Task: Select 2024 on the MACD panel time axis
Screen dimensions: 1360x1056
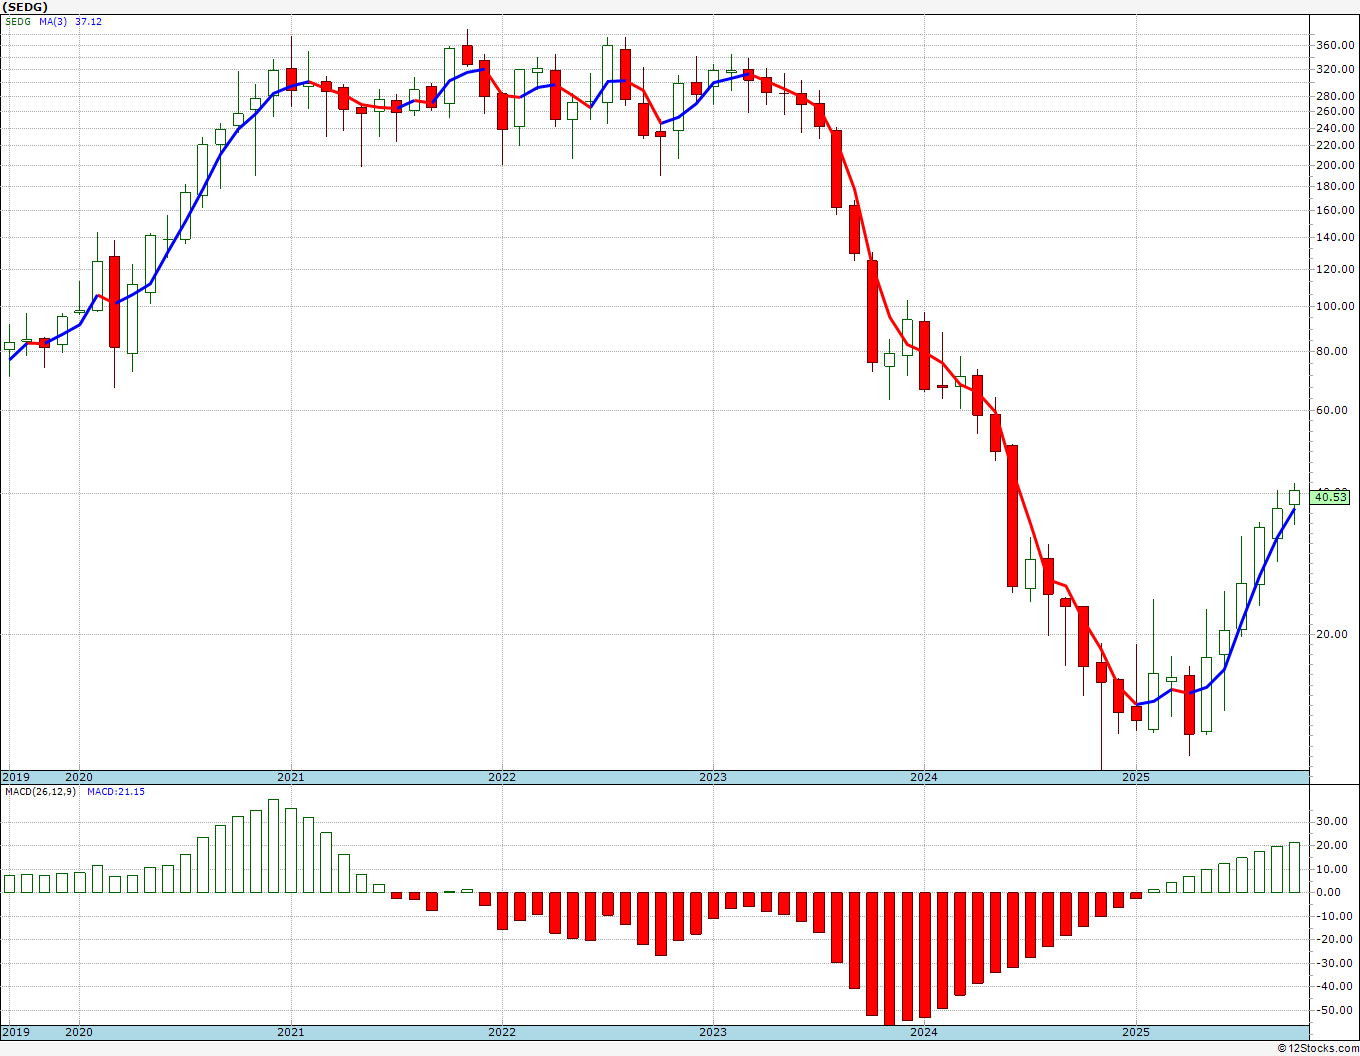Action: coord(924,1032)
